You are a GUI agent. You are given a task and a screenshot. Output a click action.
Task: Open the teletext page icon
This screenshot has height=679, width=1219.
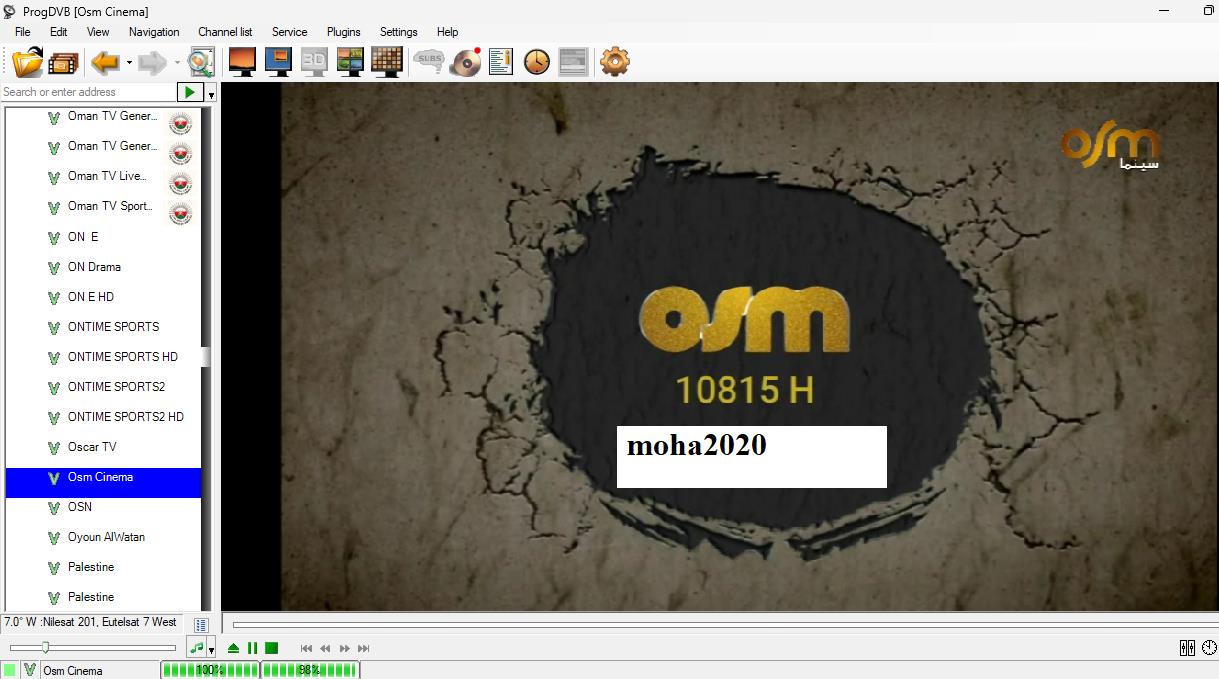573,62
